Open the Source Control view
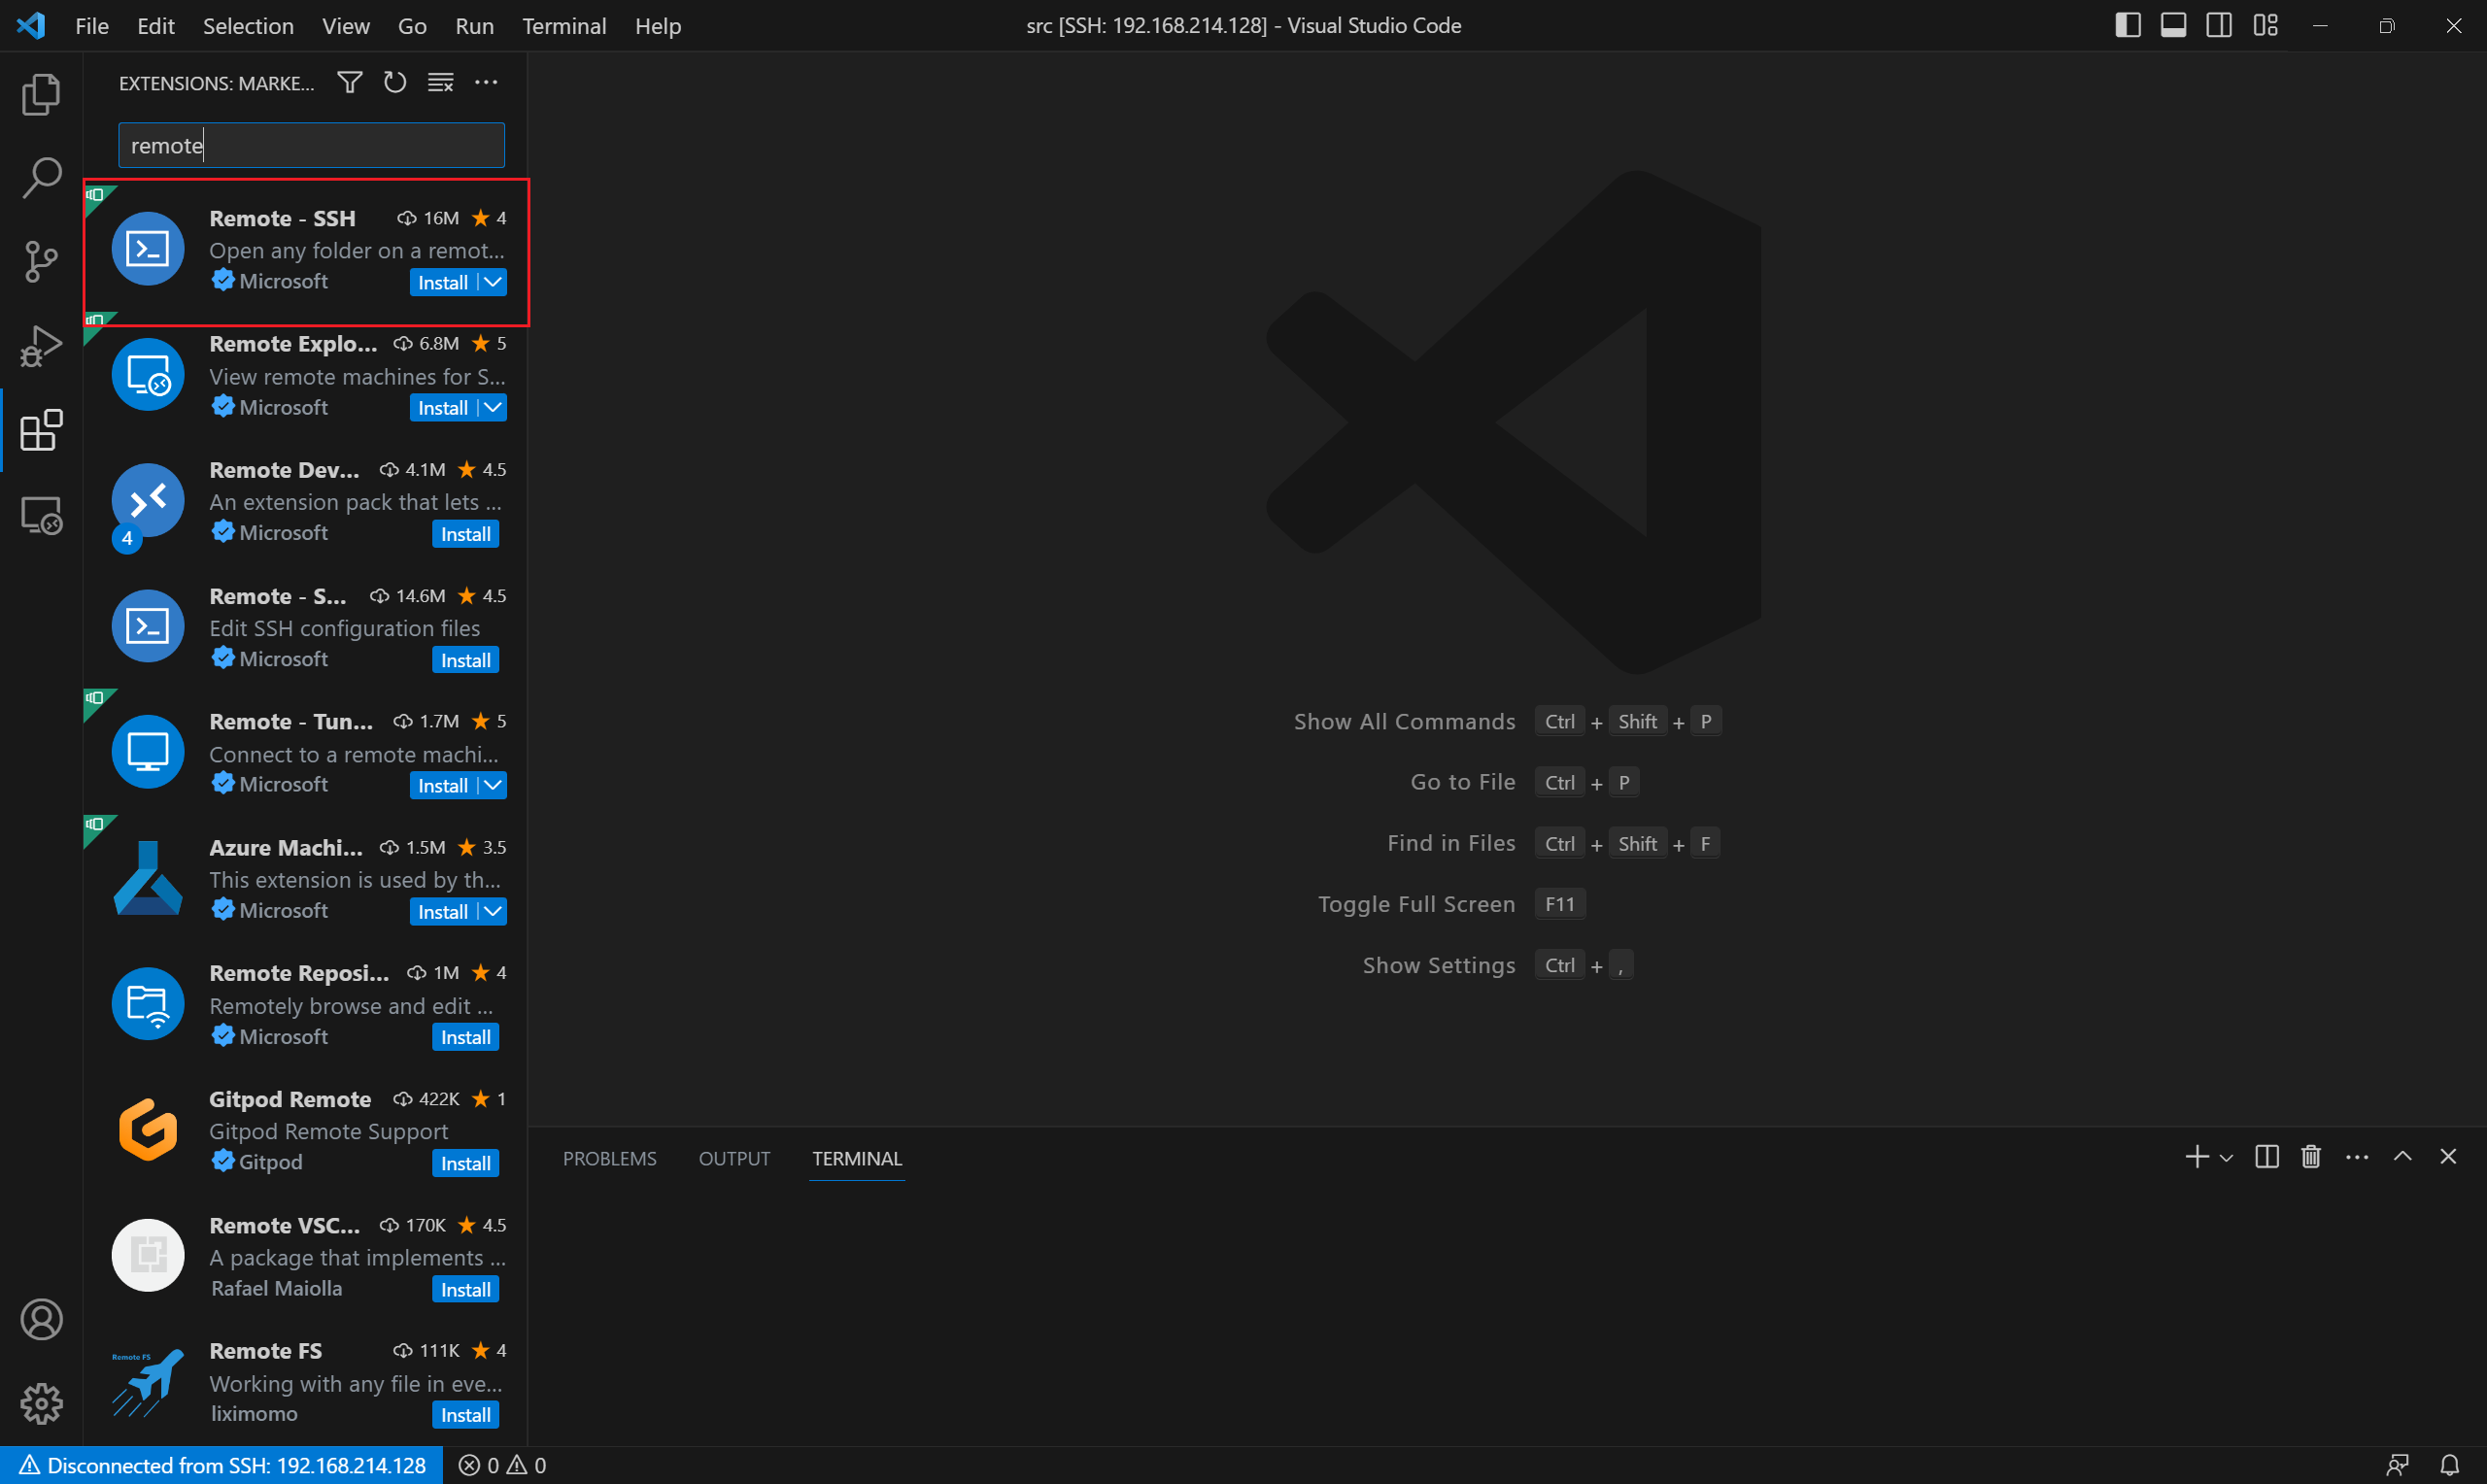This screenshot has width=2487, height=1484. 41,262
